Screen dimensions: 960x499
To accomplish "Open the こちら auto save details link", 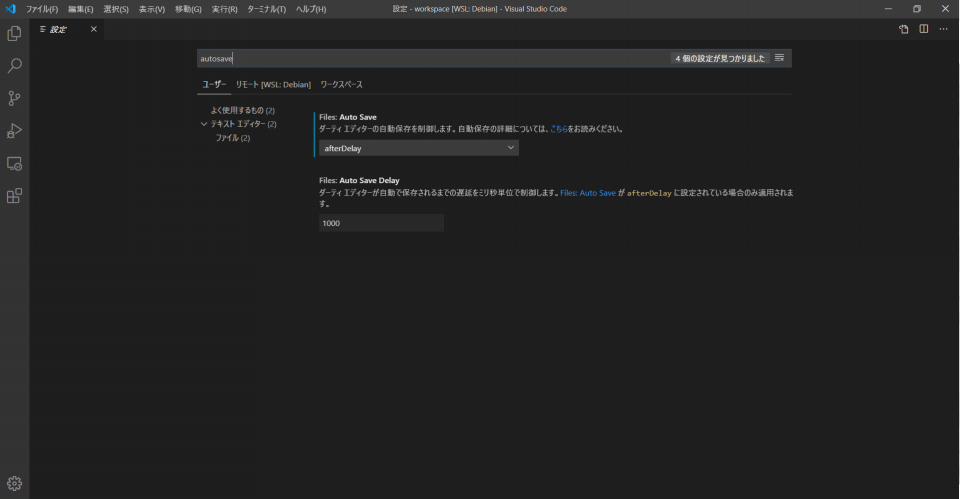I will tap(558, 129).
